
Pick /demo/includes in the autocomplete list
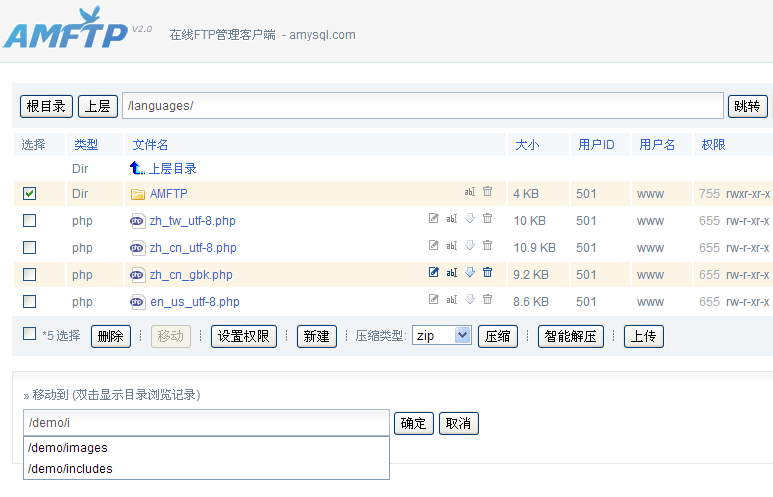coord(70,469)
